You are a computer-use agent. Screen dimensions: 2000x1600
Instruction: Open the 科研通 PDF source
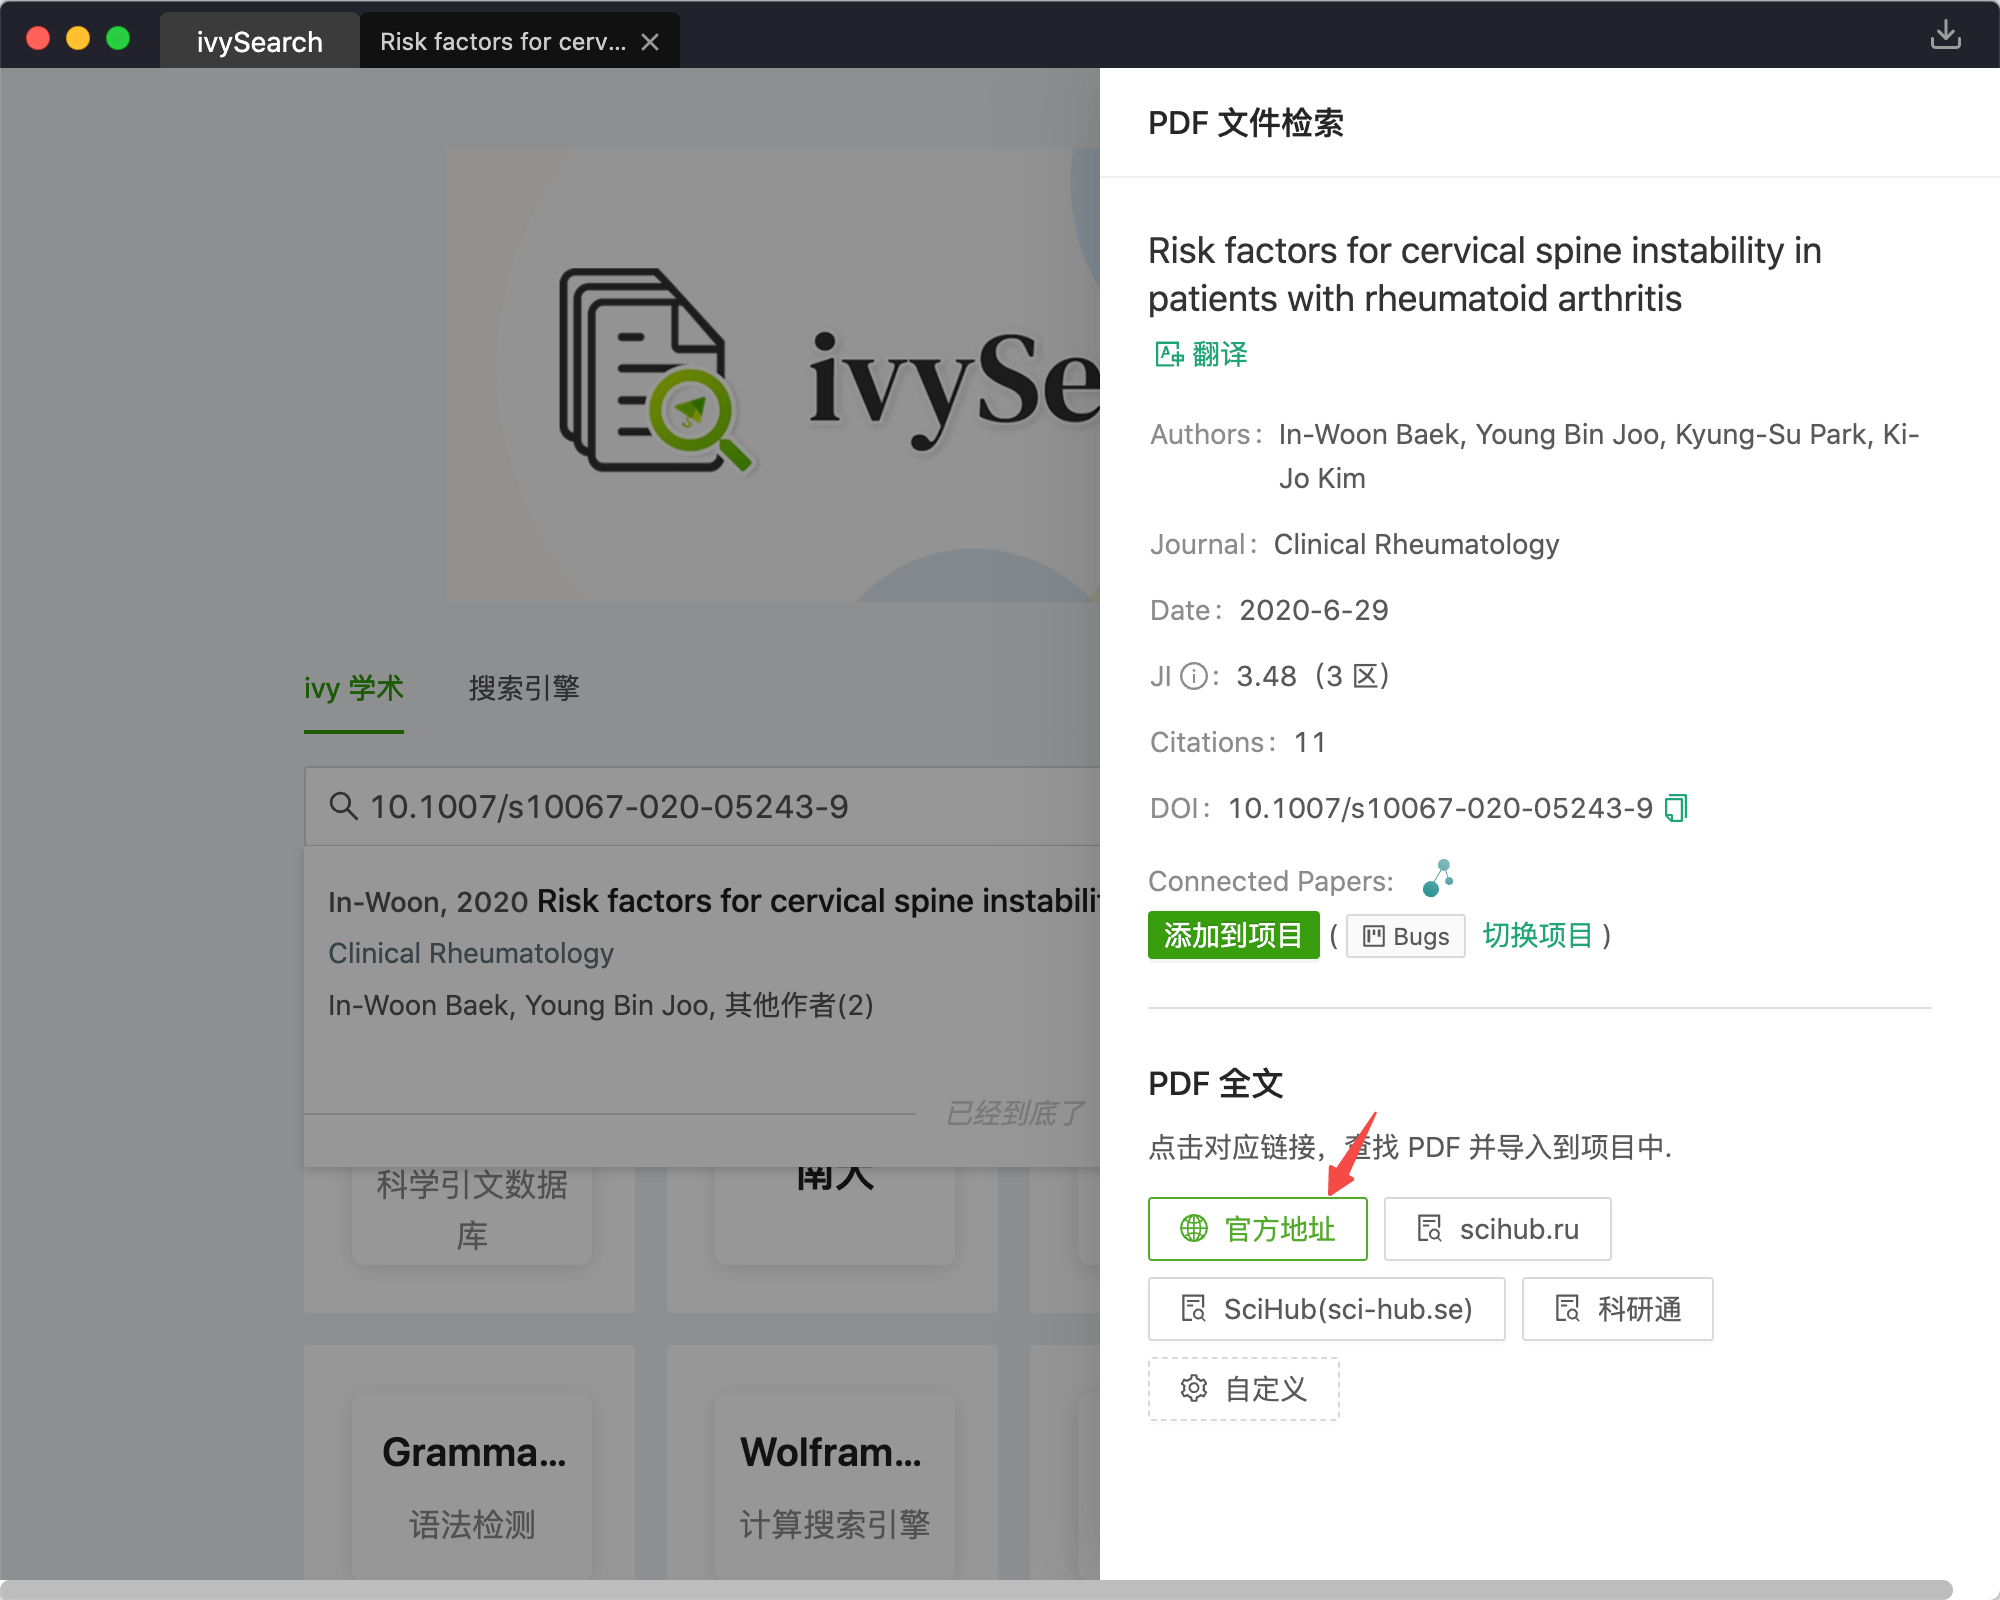[x=1617, y=1309]
